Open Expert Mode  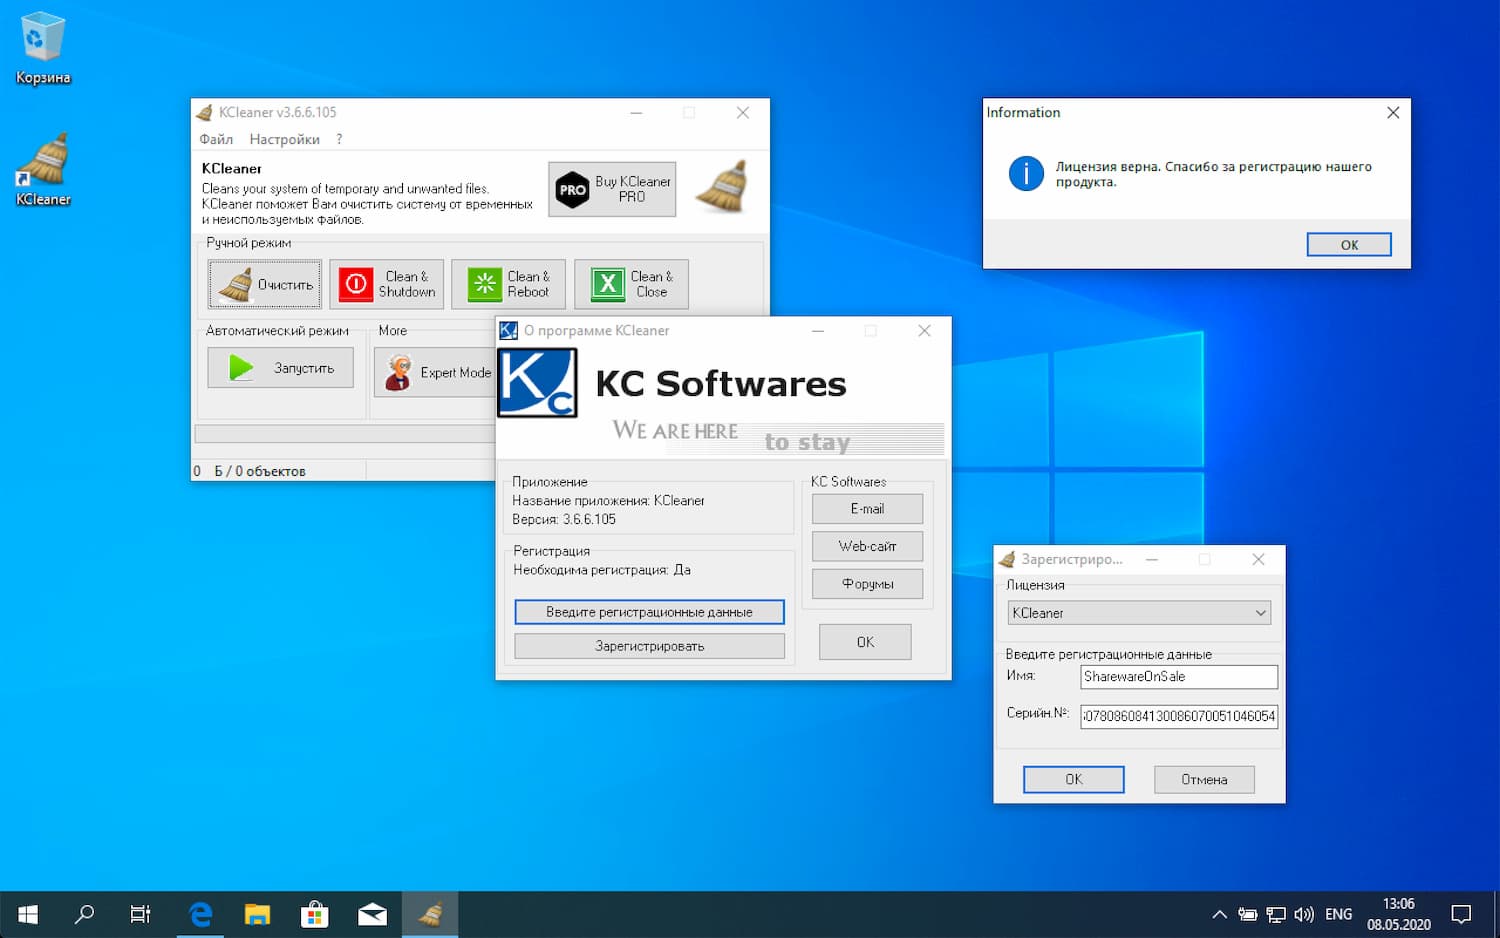click(436, 372)
